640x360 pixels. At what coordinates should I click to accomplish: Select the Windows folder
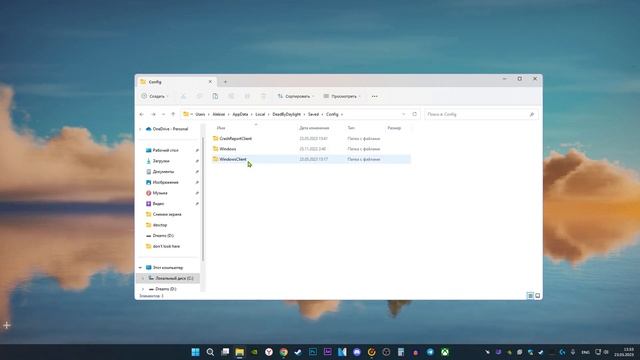[228, 149]
